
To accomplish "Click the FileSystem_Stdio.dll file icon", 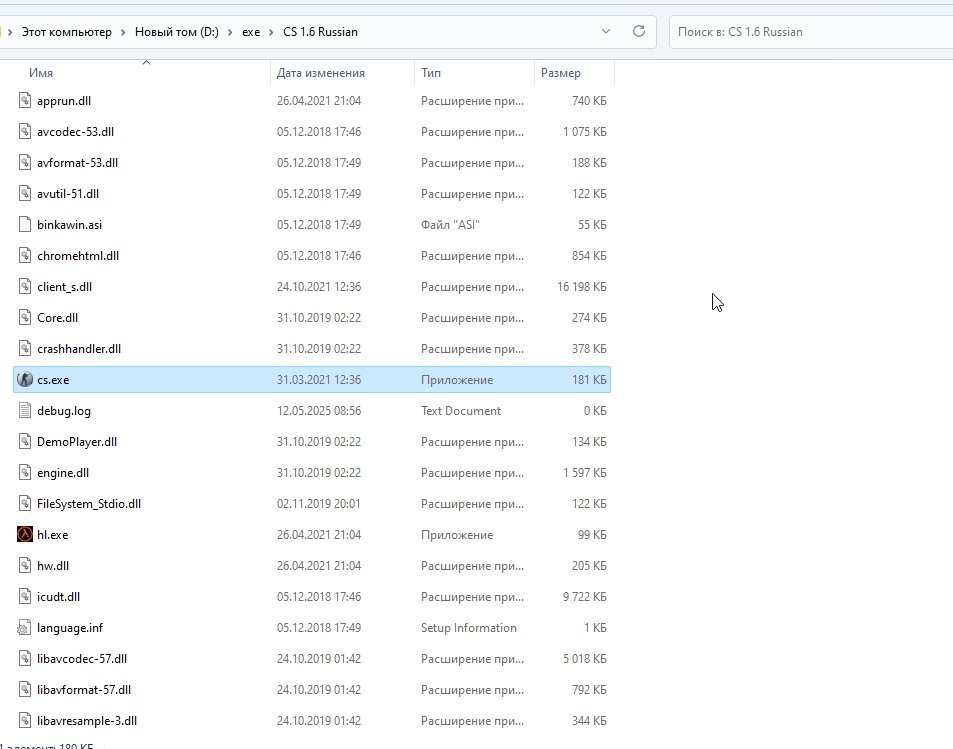I will tap(24, 503).
